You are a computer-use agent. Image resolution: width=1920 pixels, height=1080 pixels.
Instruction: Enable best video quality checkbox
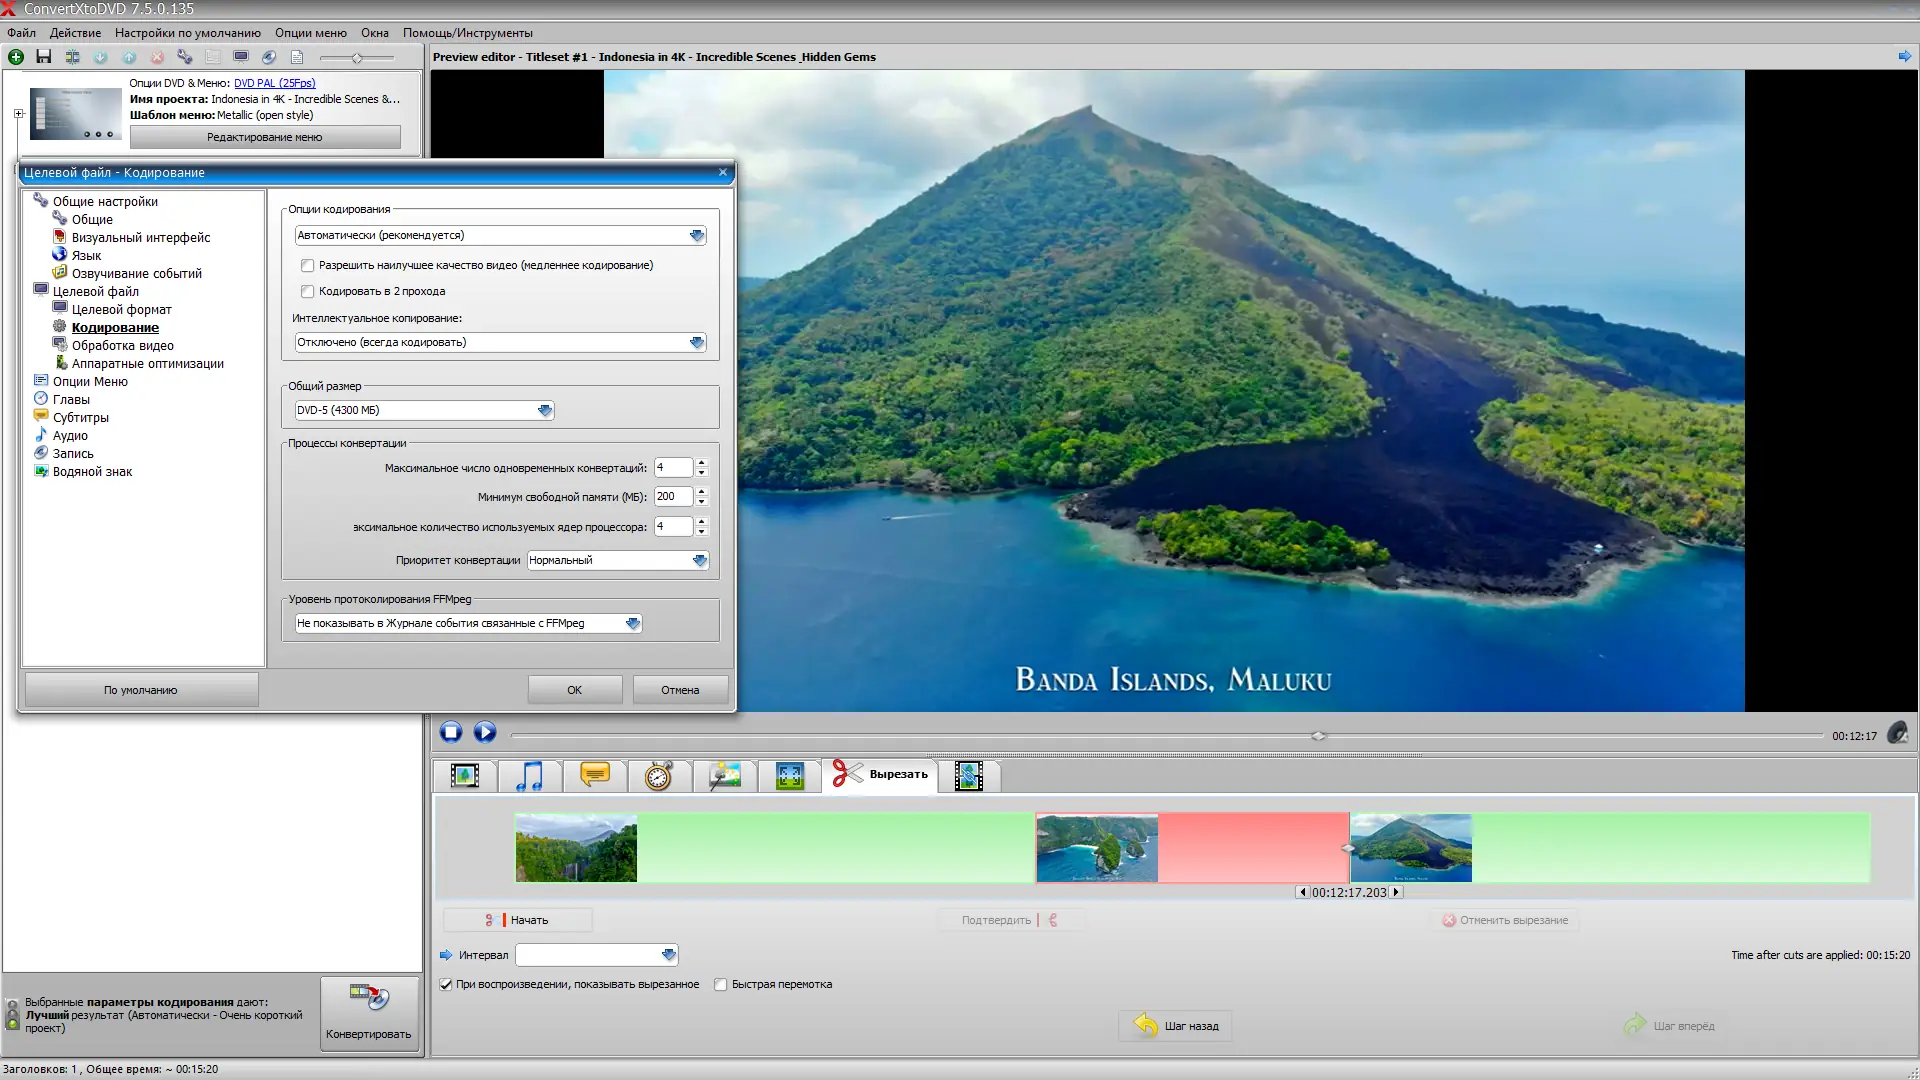pyautogui.click(x=308, y=266)
